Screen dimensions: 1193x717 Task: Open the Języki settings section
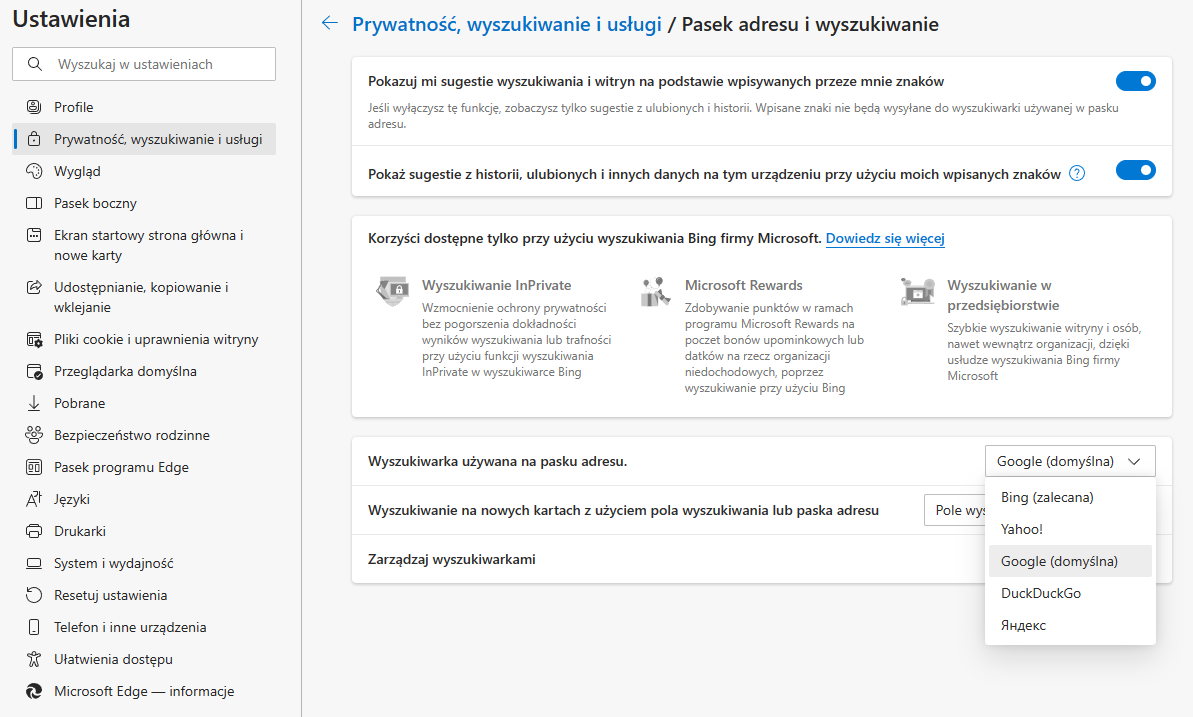point(35,499)
